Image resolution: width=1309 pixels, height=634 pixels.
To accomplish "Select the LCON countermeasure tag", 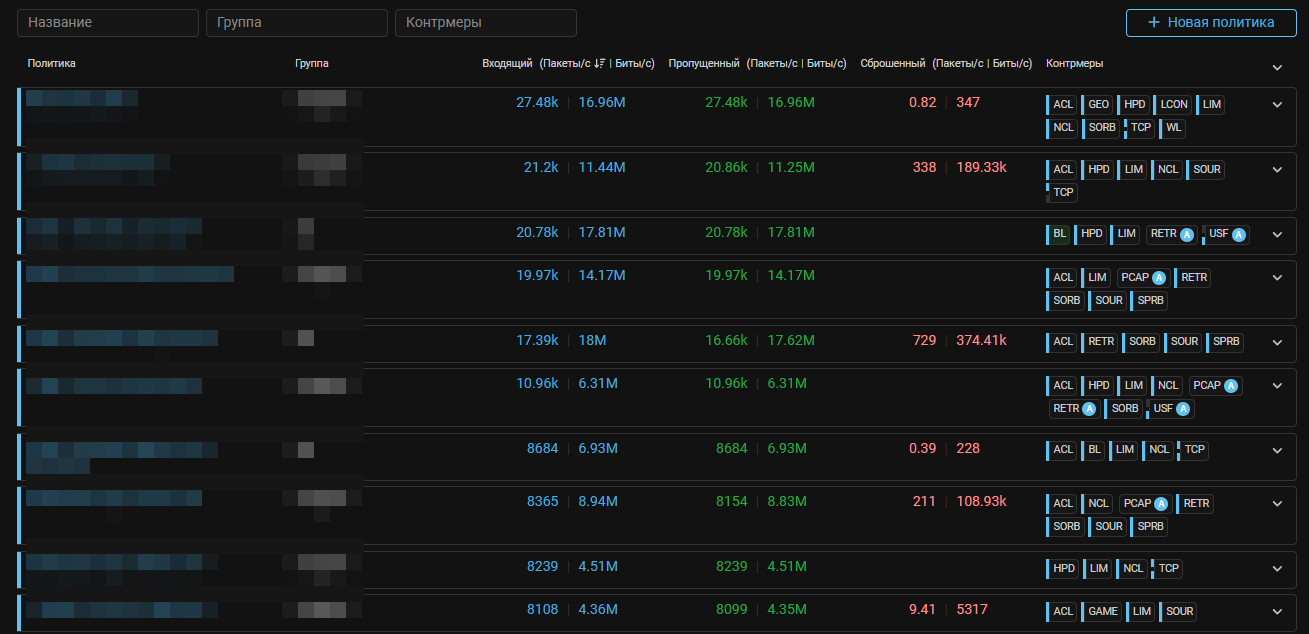I will click(x=1174, y=104).
